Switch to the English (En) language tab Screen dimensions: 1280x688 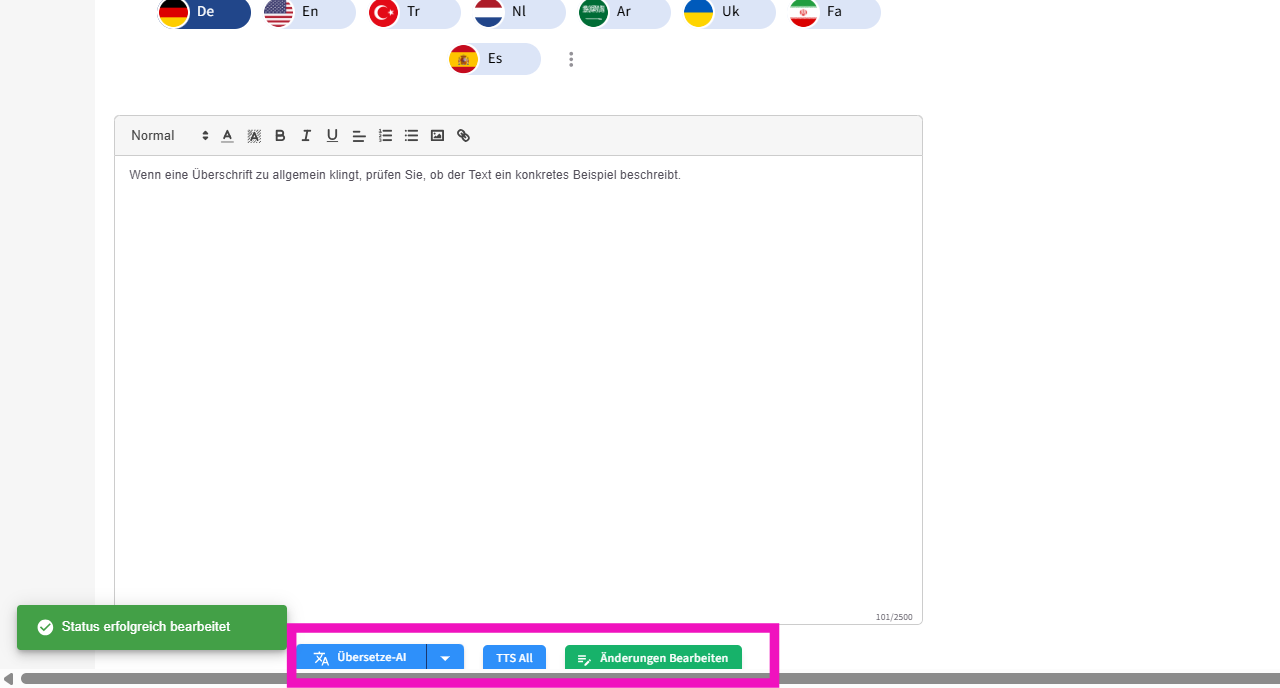pos(309,12)
